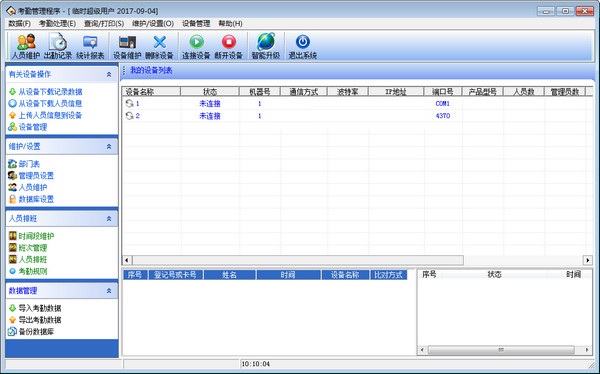Click the 通信方式 column header

[304, 91]
